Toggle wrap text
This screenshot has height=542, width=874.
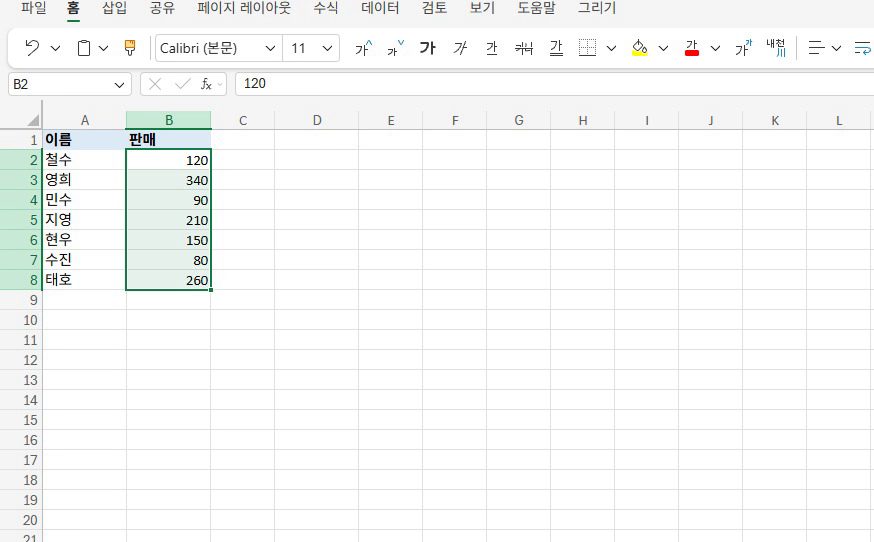[x=863, y=48]
